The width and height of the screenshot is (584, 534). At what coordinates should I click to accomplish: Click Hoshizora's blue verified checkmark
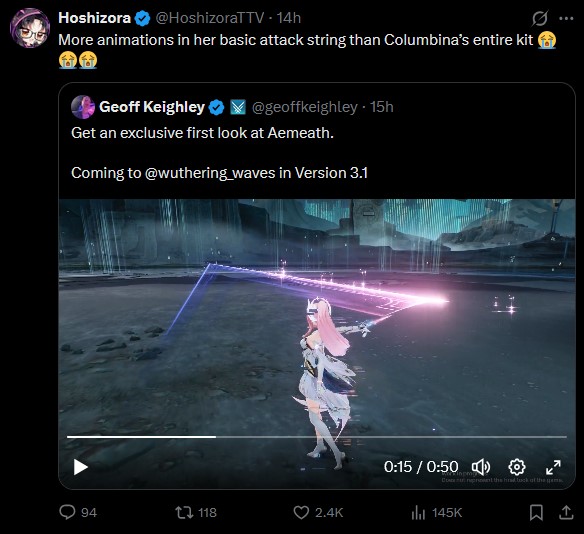tap(142, 18)
